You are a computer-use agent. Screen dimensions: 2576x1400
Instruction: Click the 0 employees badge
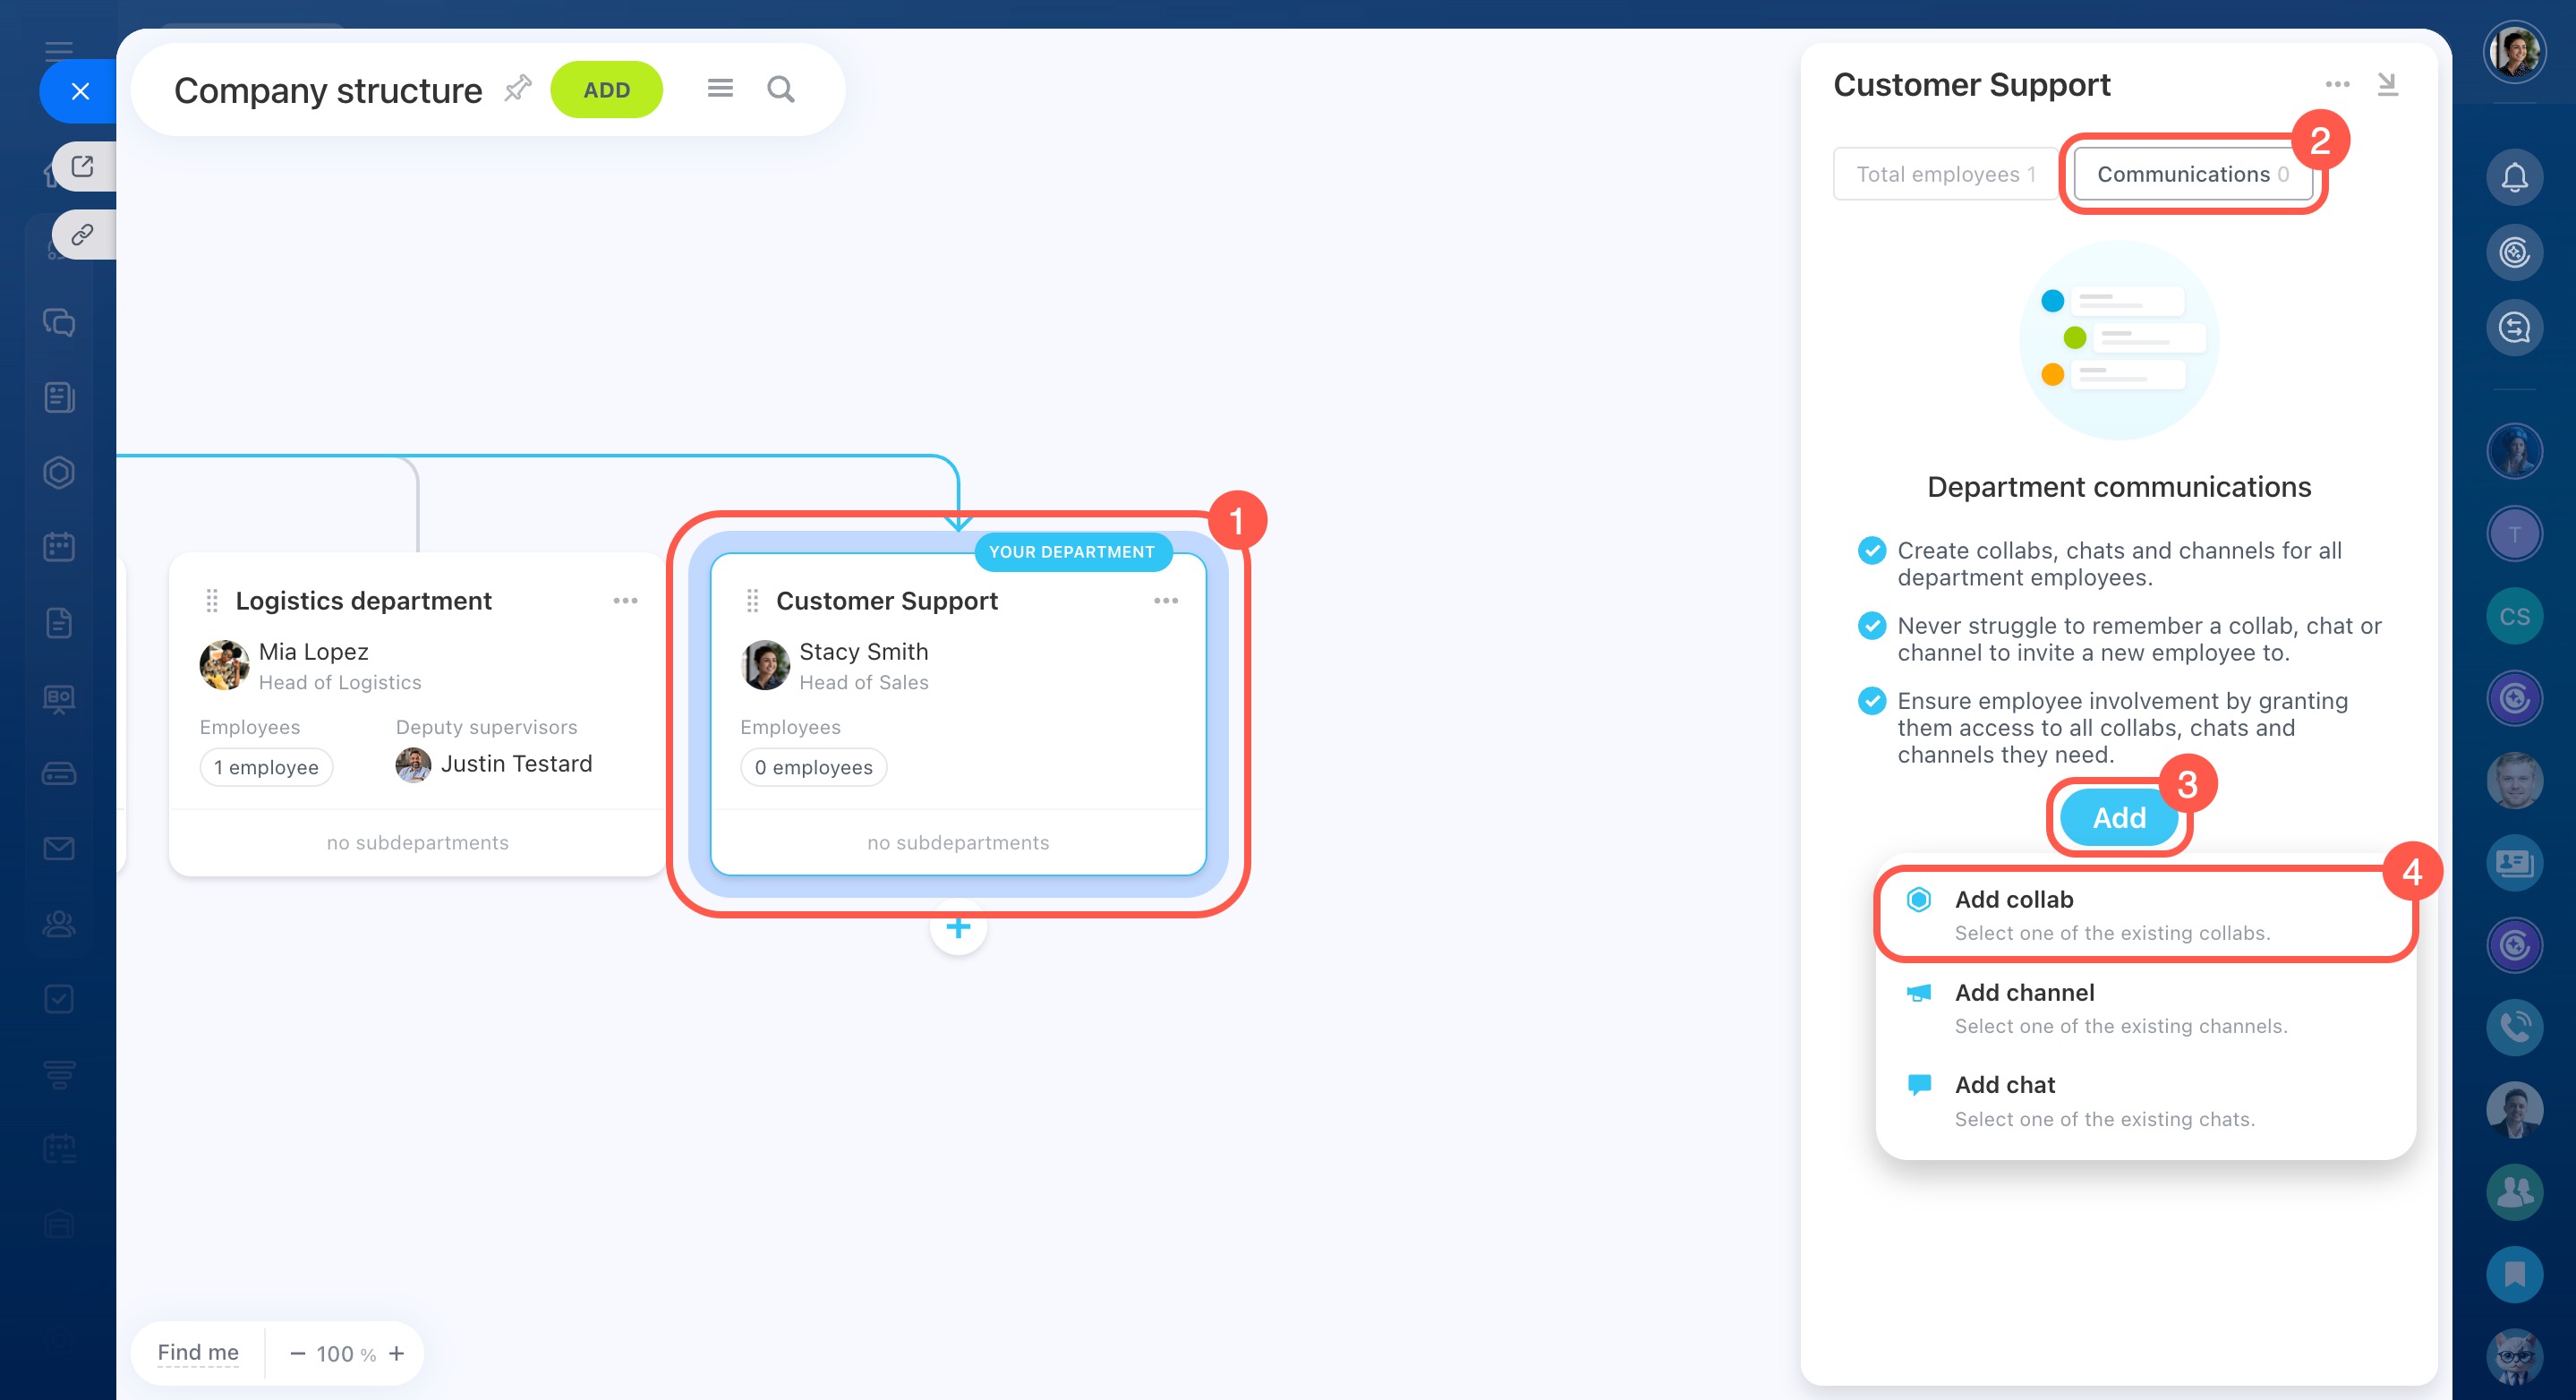(813, 767)
